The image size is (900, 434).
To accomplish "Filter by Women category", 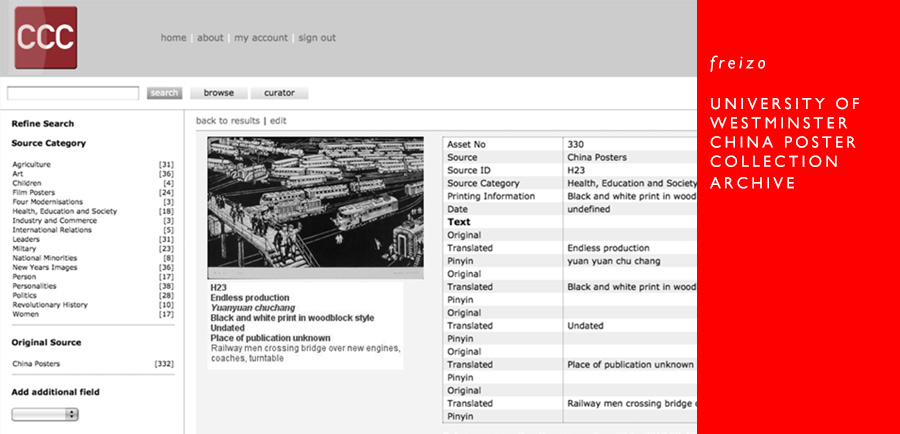I will point(25,314).
